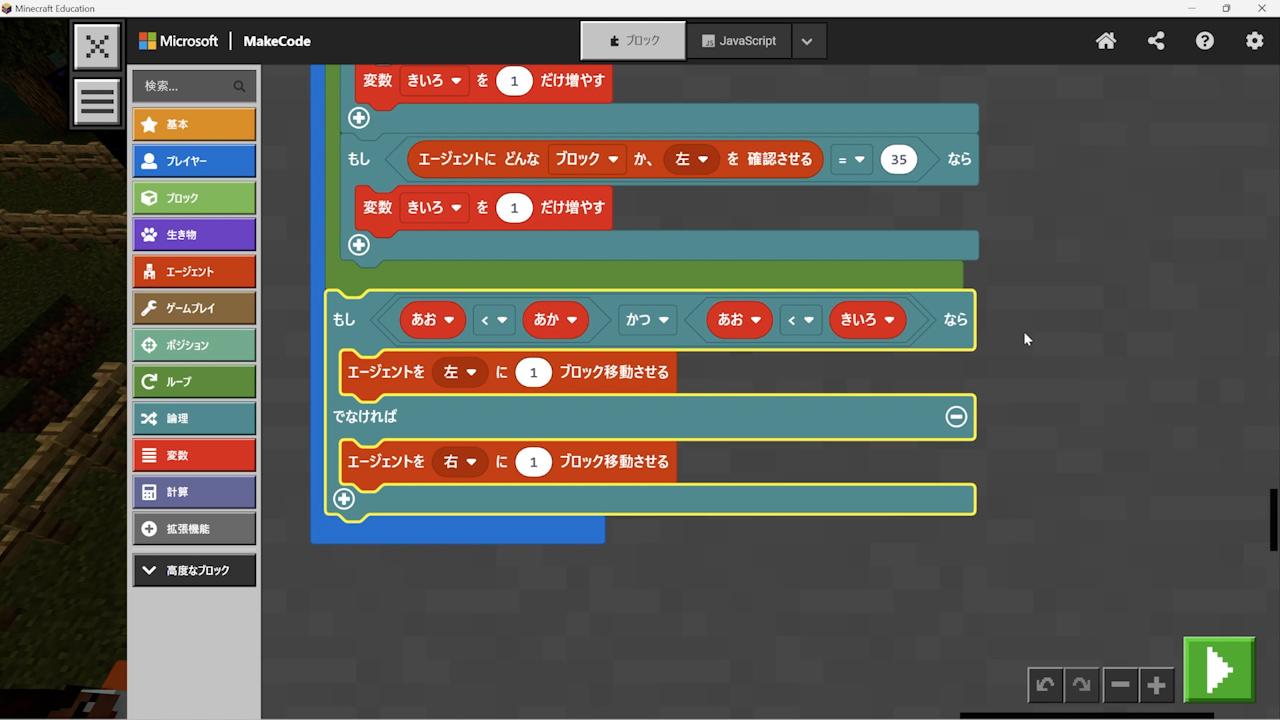Open the Share project icon
Viewport: 1280px width, 720px height.
point(1156,41)
